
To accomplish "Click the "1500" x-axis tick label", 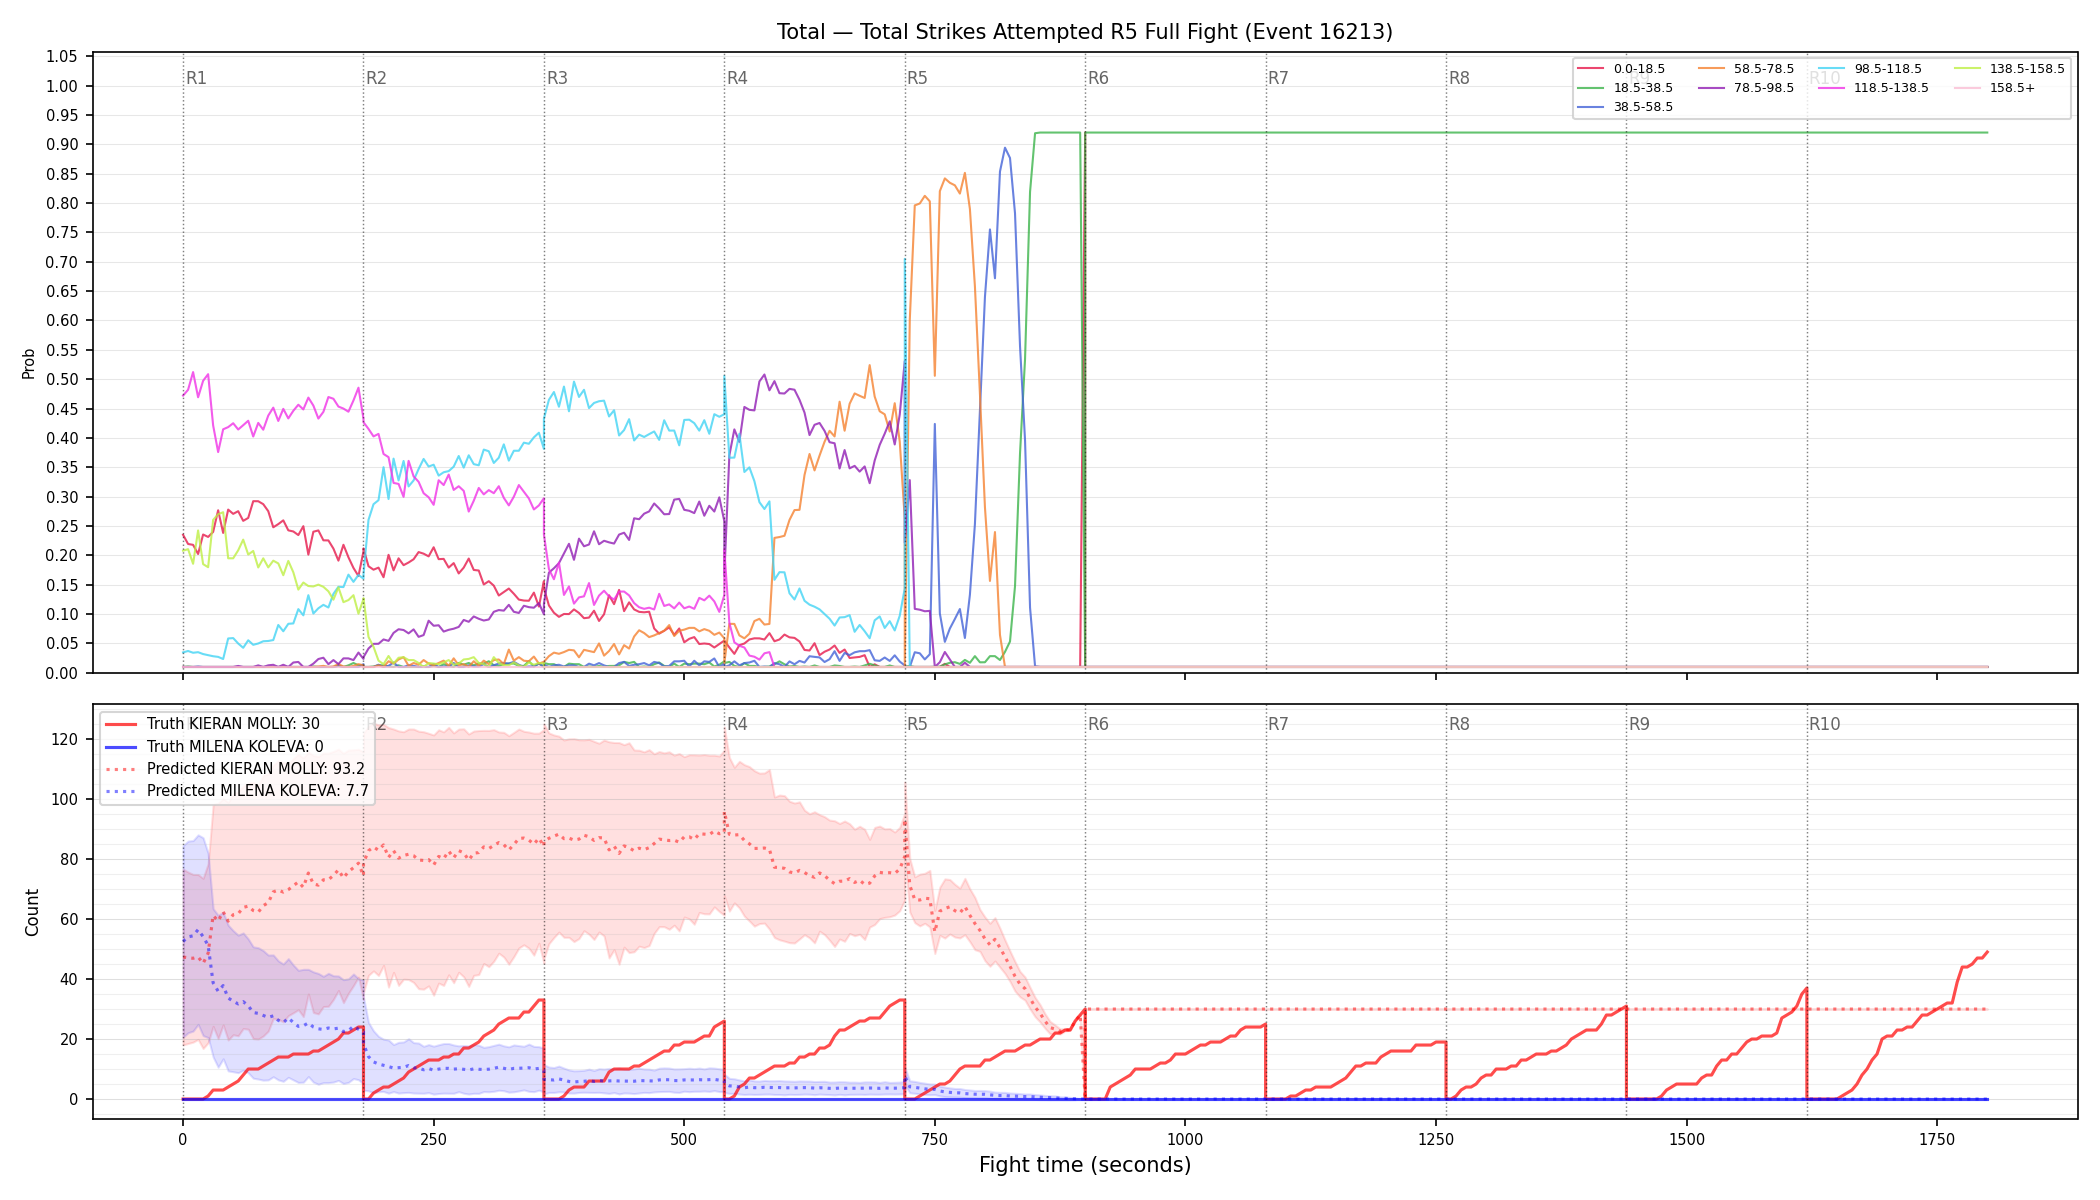I will (1687, 1139).
